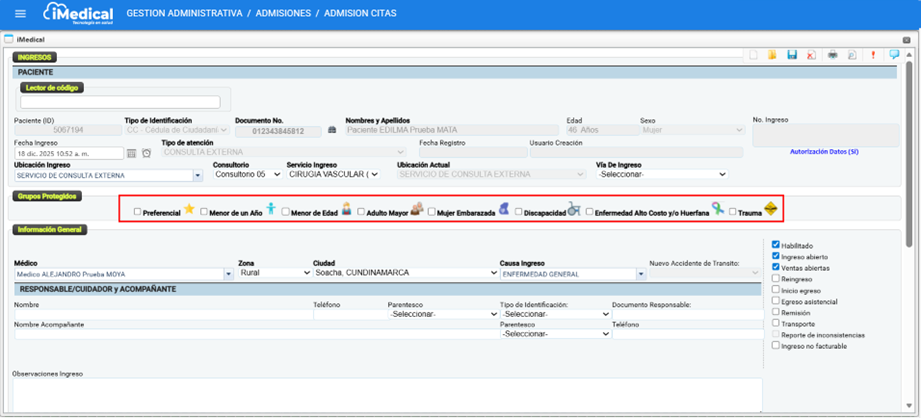This screenshot has height=418, width=921.
Task: Click the Autorización Datos (SI) link
Action: pos(824,152)
